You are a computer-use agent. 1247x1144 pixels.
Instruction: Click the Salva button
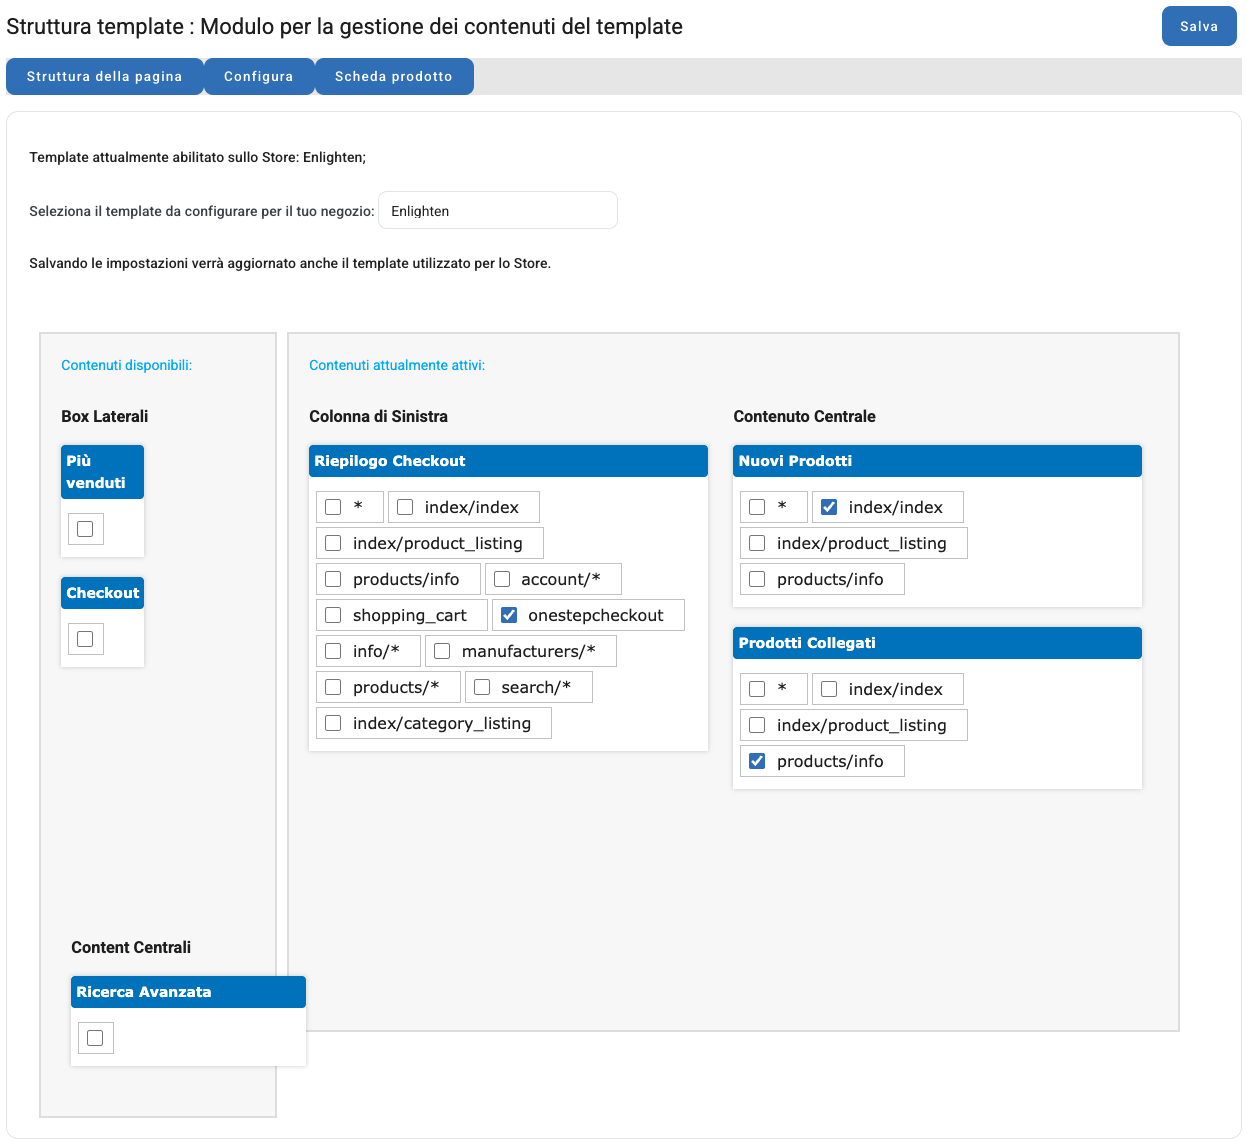pos(1198,27)
